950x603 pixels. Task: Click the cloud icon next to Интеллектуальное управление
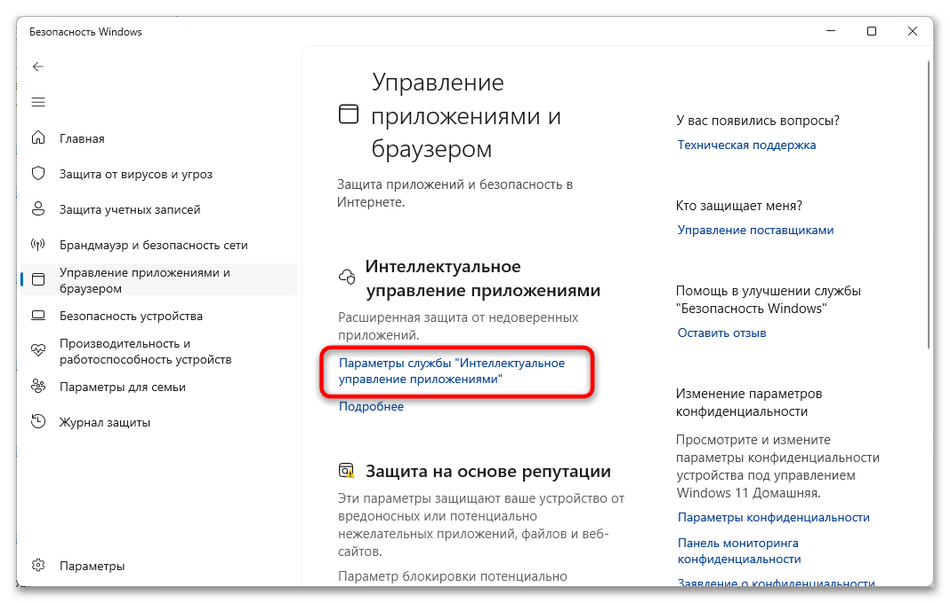click(x=347, y=278)
